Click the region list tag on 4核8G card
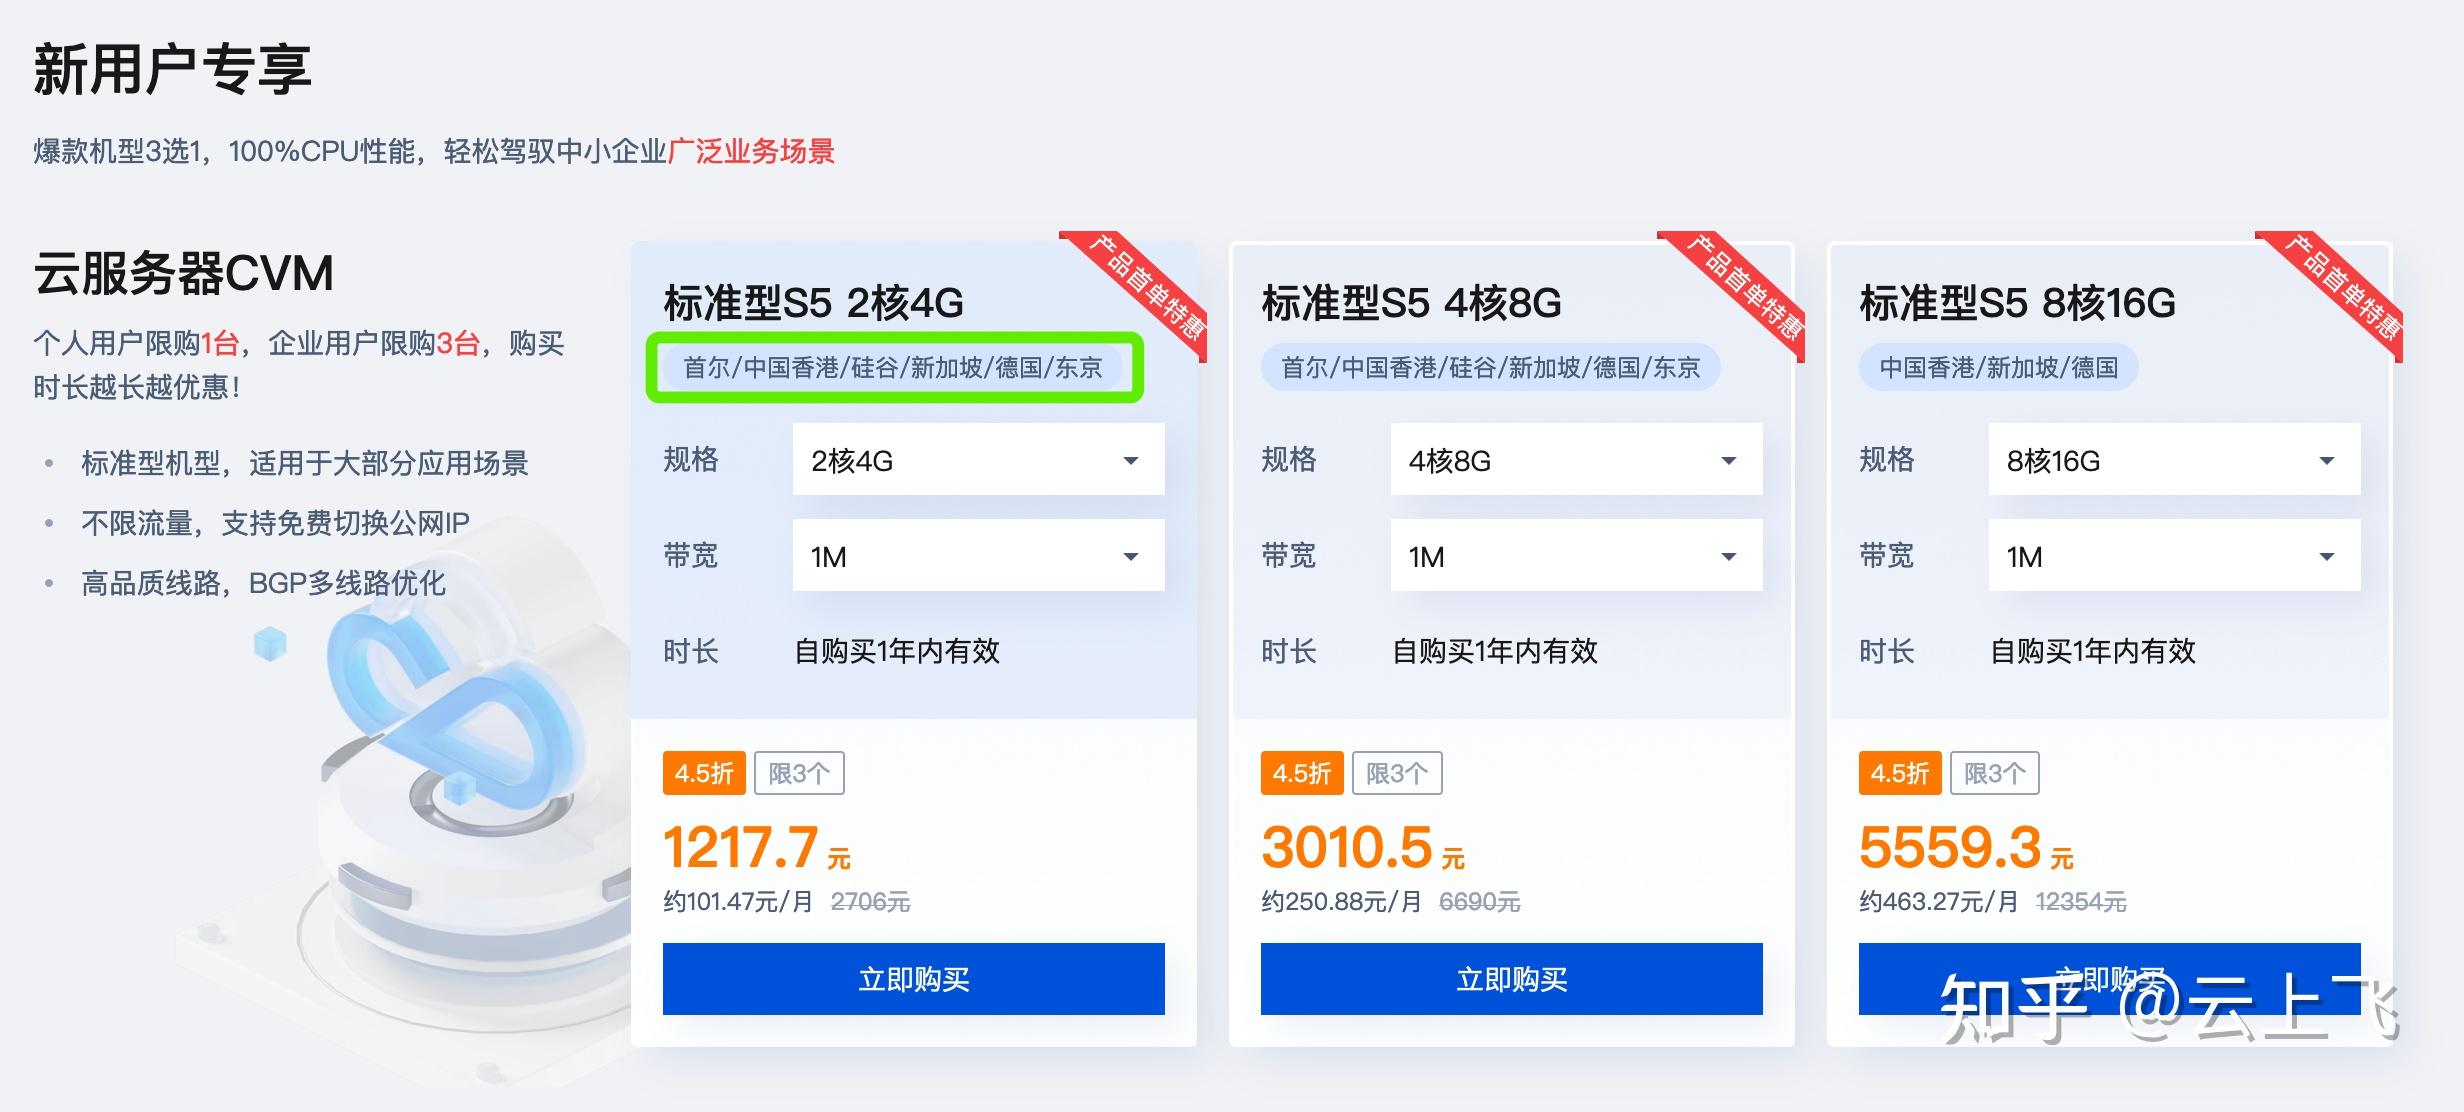 1490,368
